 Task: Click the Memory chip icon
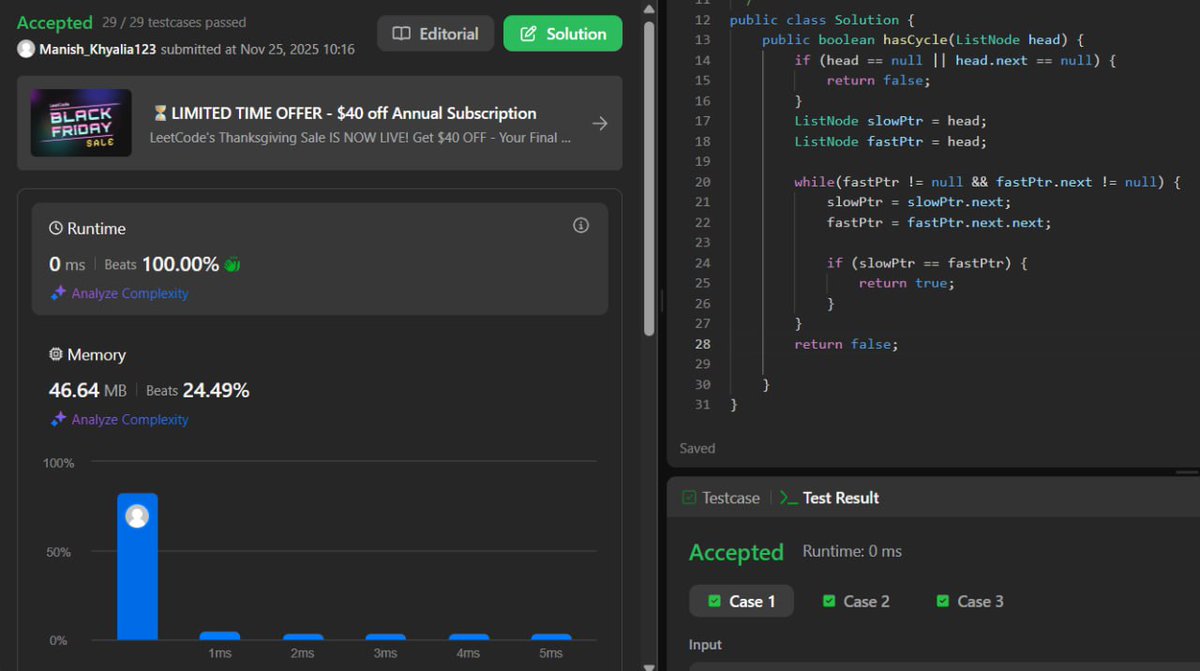(57, 354)
